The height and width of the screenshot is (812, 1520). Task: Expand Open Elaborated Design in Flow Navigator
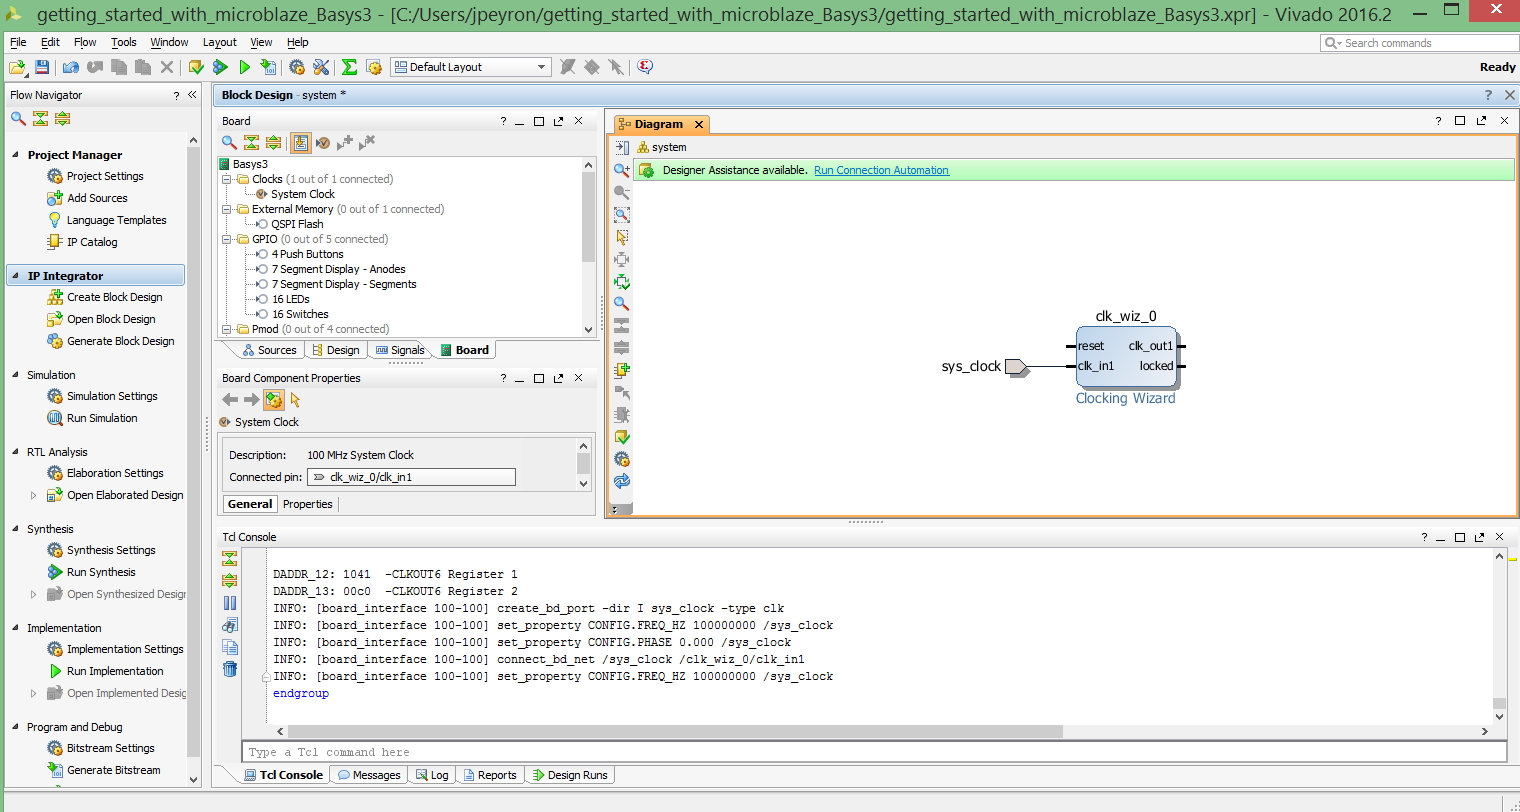pos(33,495)
